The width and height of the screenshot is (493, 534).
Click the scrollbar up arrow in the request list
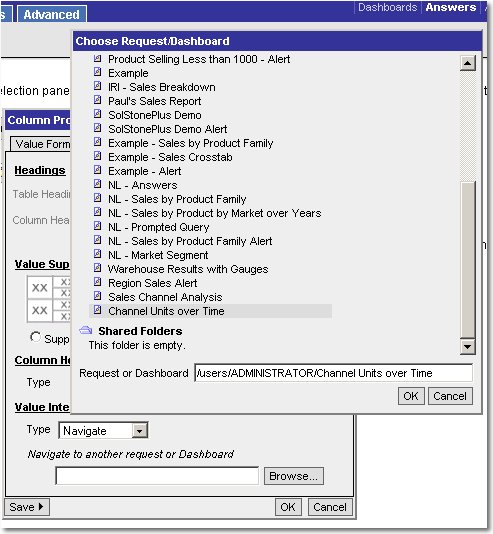point(467,63)
